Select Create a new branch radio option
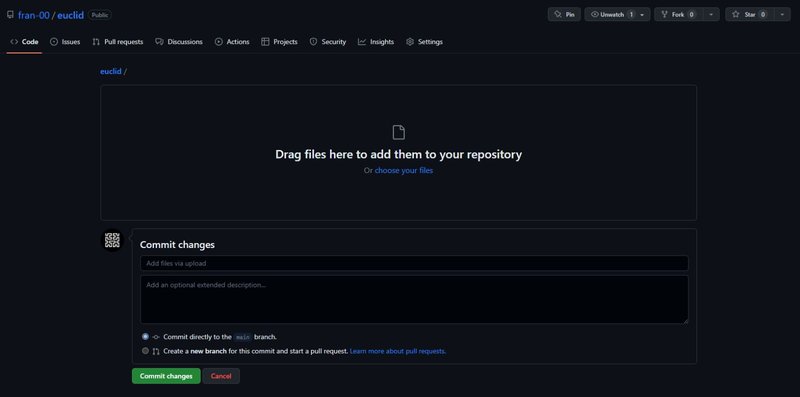Image resolution: width=800 pixels, height=397 pixels. click(x=145, y=351)
